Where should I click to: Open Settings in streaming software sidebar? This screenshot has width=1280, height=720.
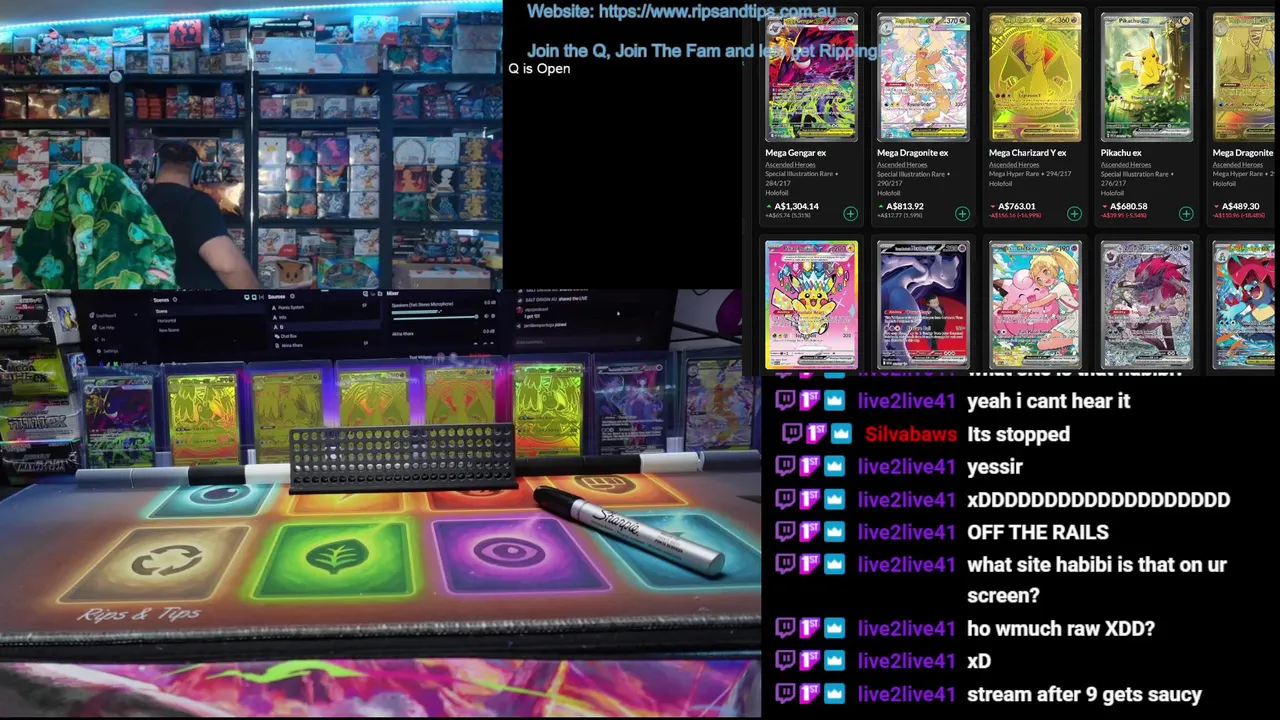(110, 351)
